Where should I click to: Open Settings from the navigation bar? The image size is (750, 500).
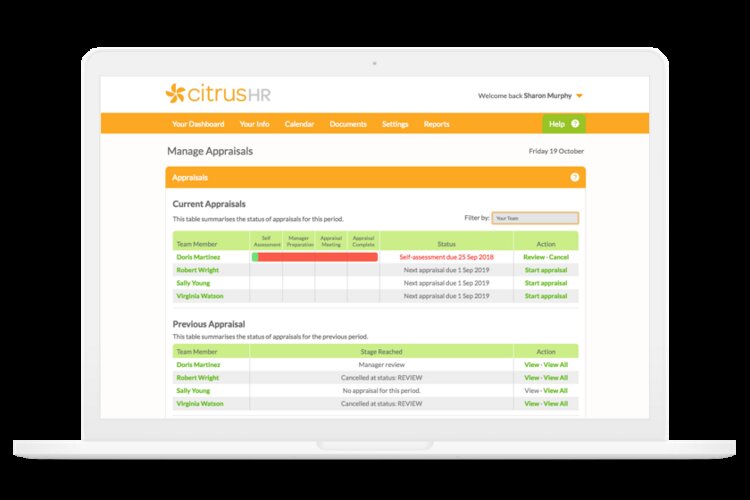click(395, 124)
